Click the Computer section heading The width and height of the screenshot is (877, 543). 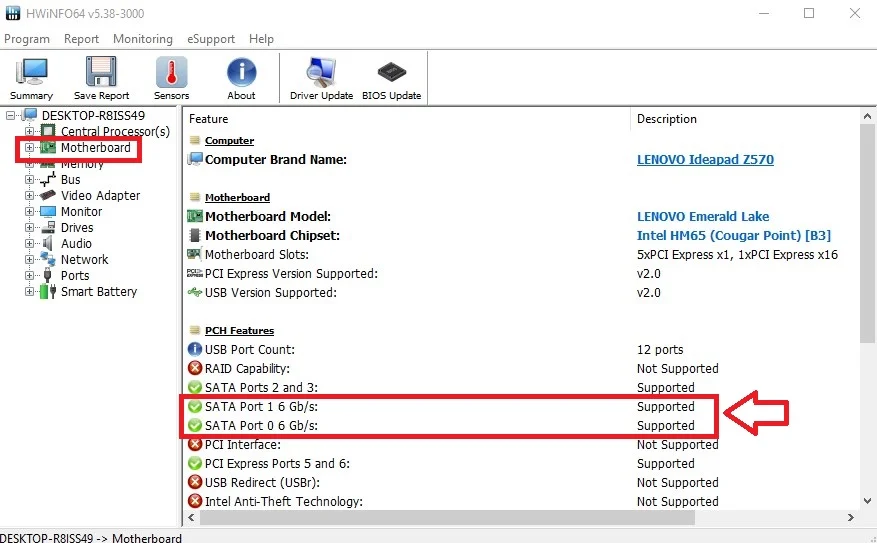coord(229,141)
